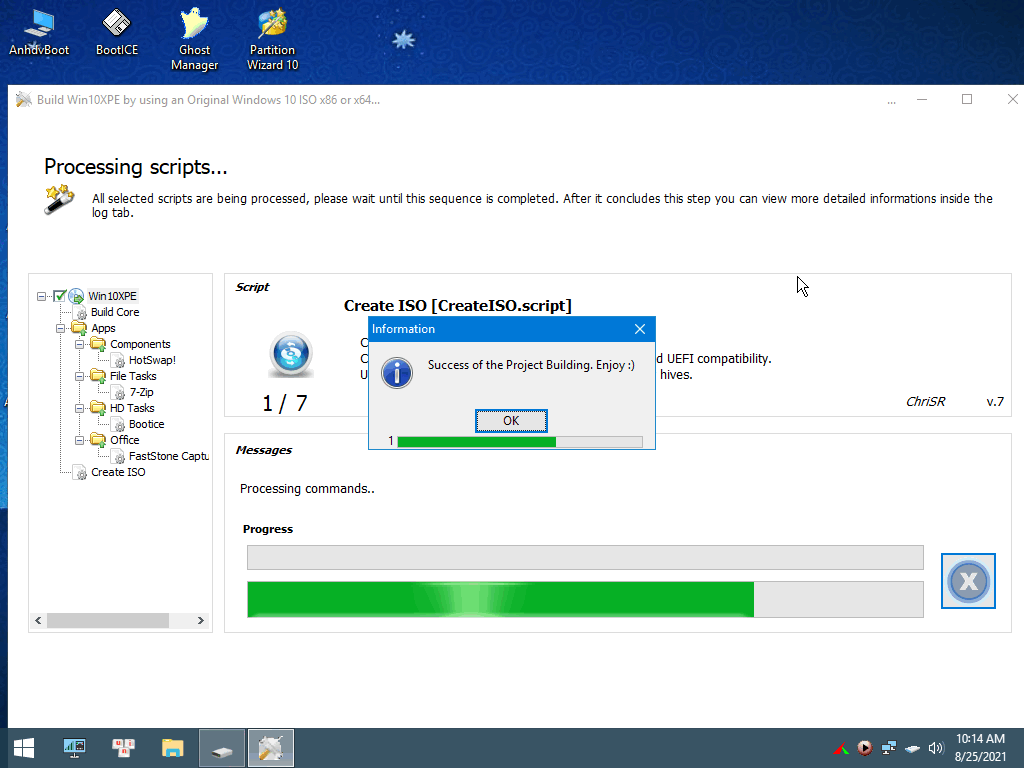Screen dimensions: 1024x768
Task: Click the HD Tasks folder icon
Action: coord(98,408)
